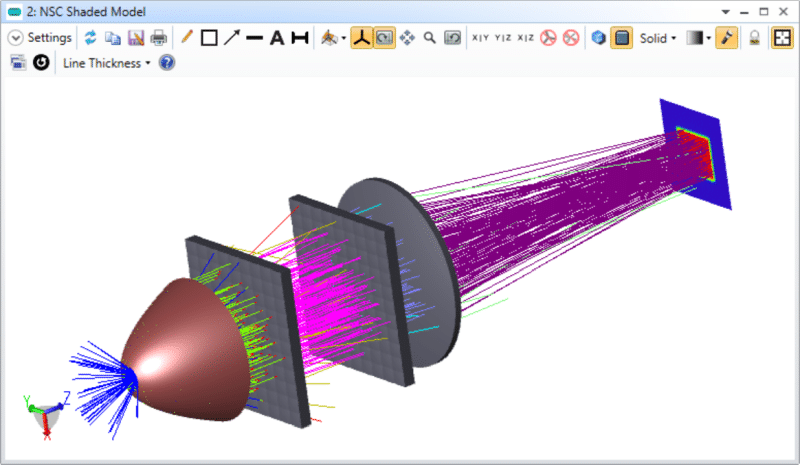Toggle the coordinate axes triad display
Screen dimensions: 800x465
click(x=362, y=38)
